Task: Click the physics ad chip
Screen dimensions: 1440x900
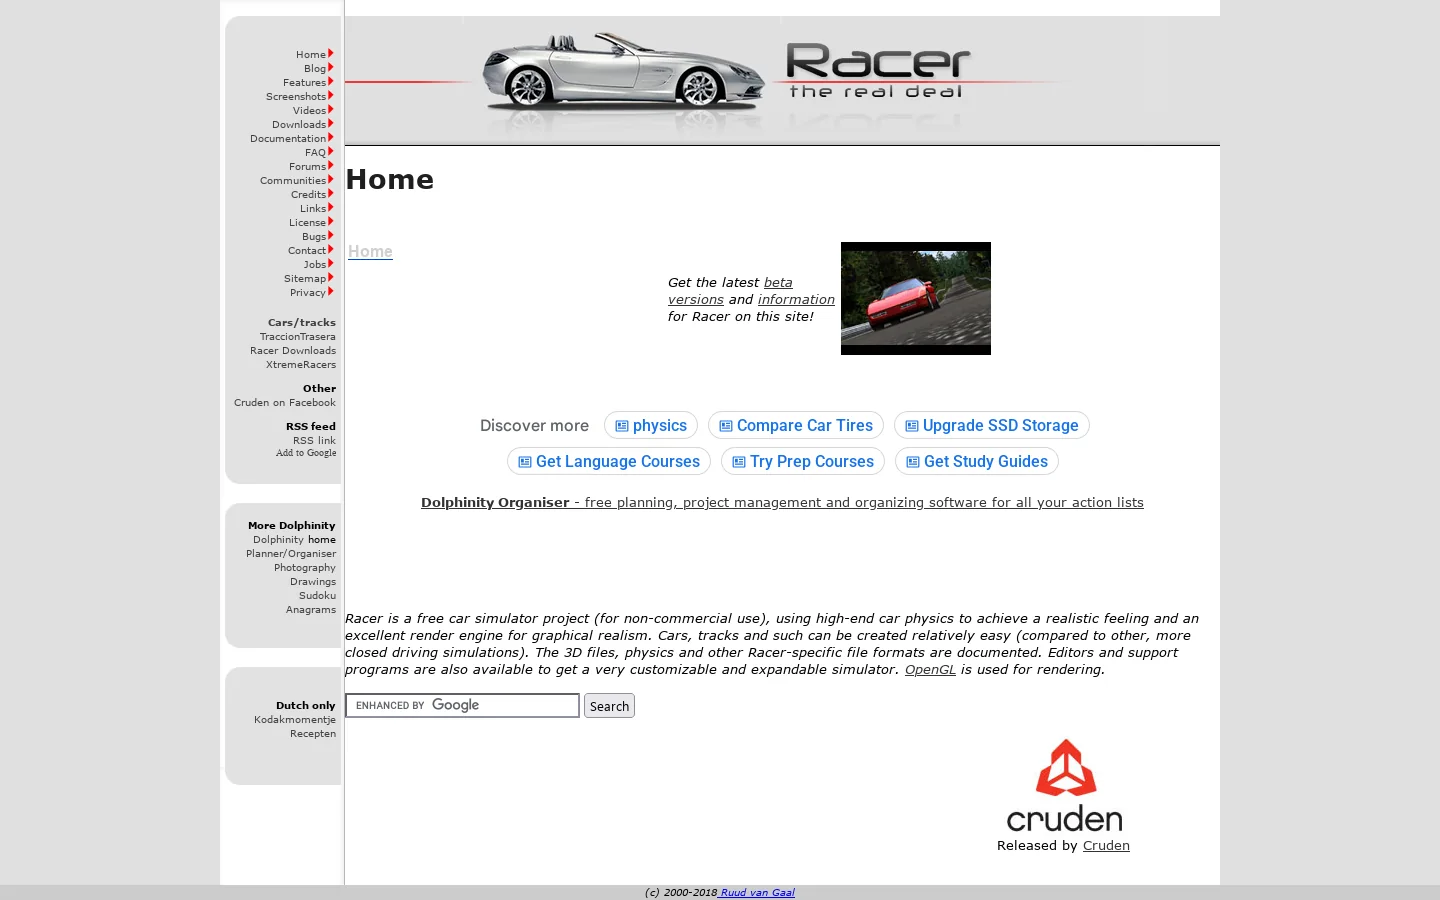Action: pyautogui.click(x=651, y=426)
